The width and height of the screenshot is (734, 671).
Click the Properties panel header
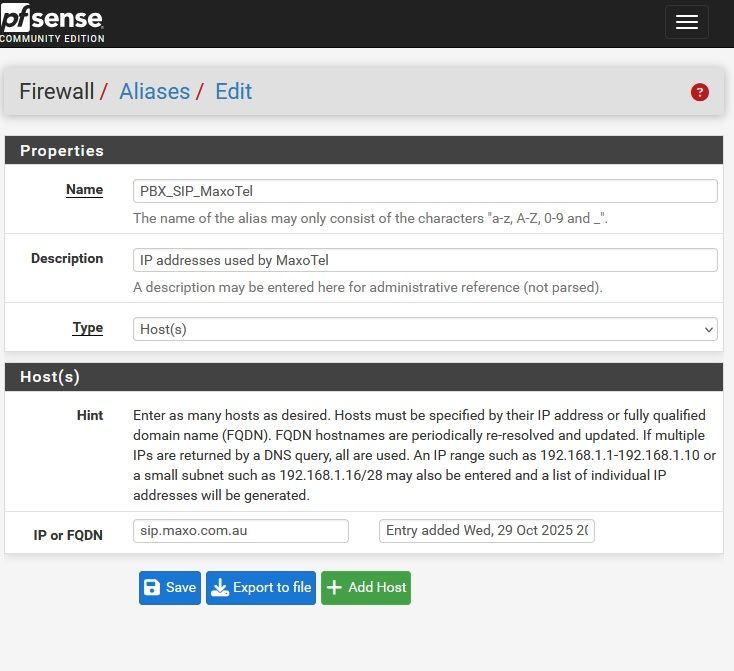pyautogui.click(x=363, y=151)
